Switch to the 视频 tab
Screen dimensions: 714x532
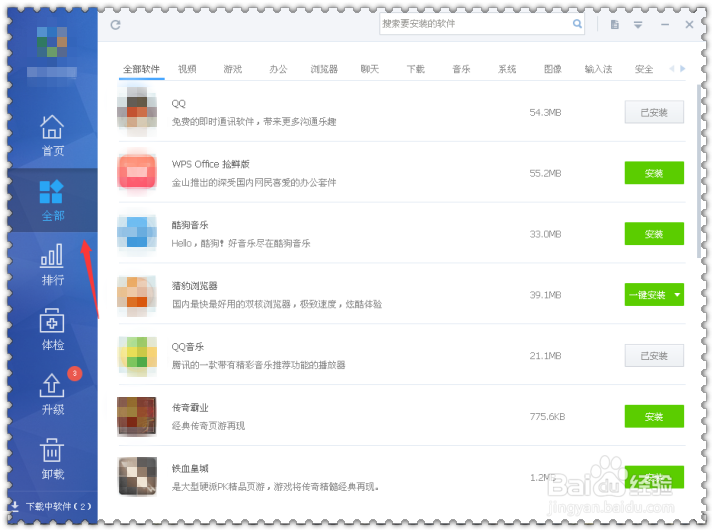(x=187, y=69)
